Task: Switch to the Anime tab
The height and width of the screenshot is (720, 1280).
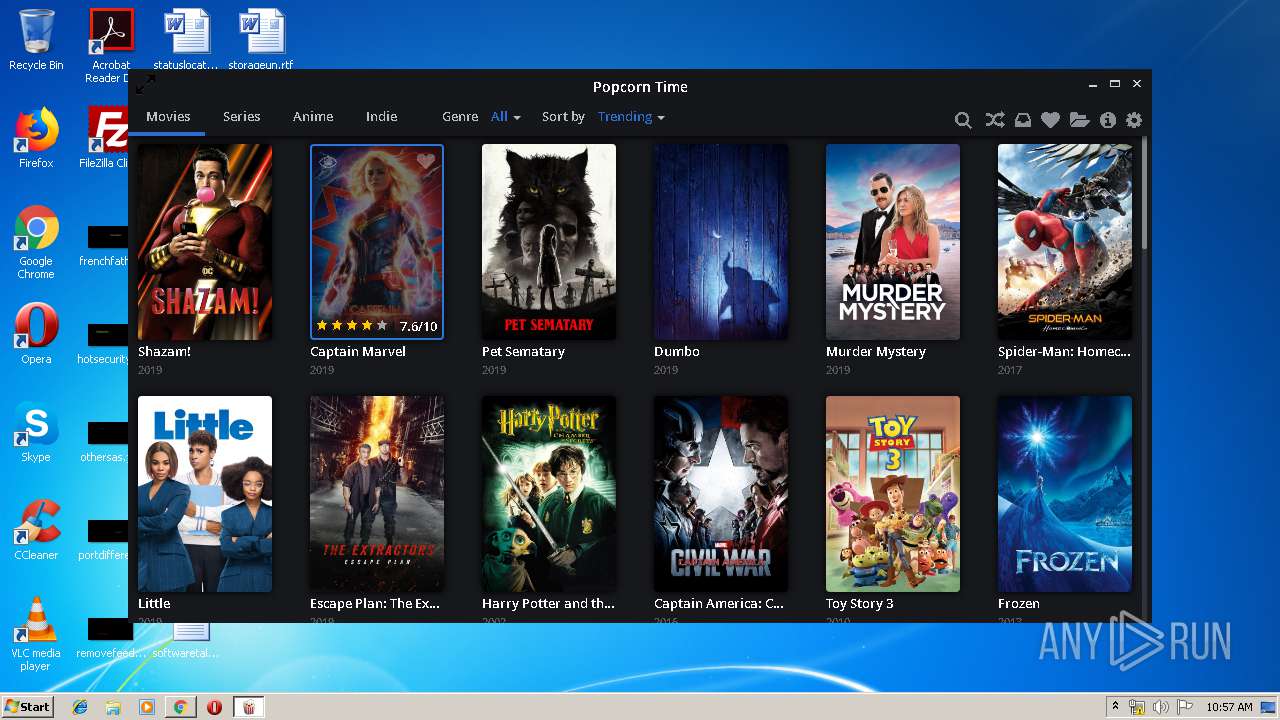Action: click(313, 117)
